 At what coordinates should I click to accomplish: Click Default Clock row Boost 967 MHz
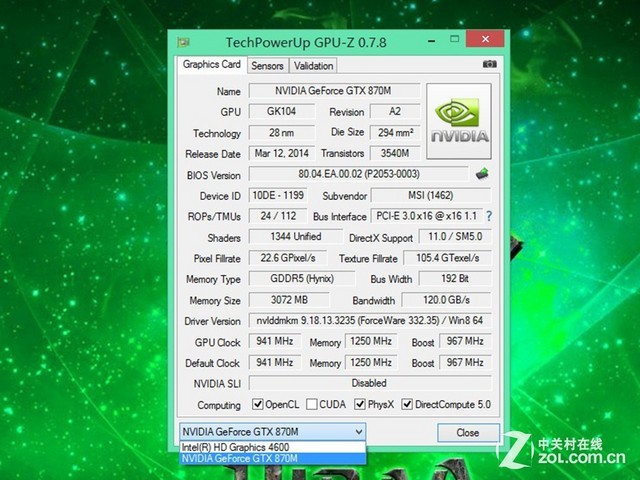tap(465, 362)
